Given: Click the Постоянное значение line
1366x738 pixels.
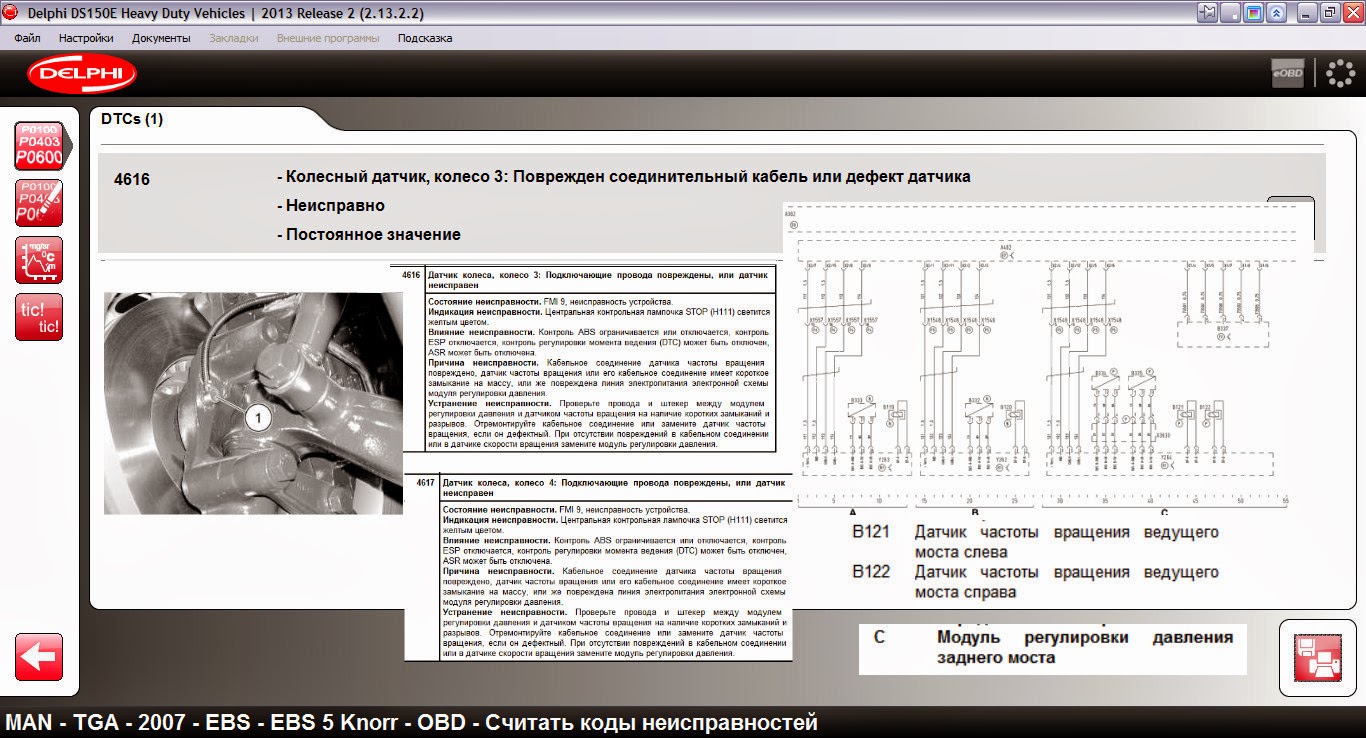Looking at the screenshot, I should tap(369, 234).
